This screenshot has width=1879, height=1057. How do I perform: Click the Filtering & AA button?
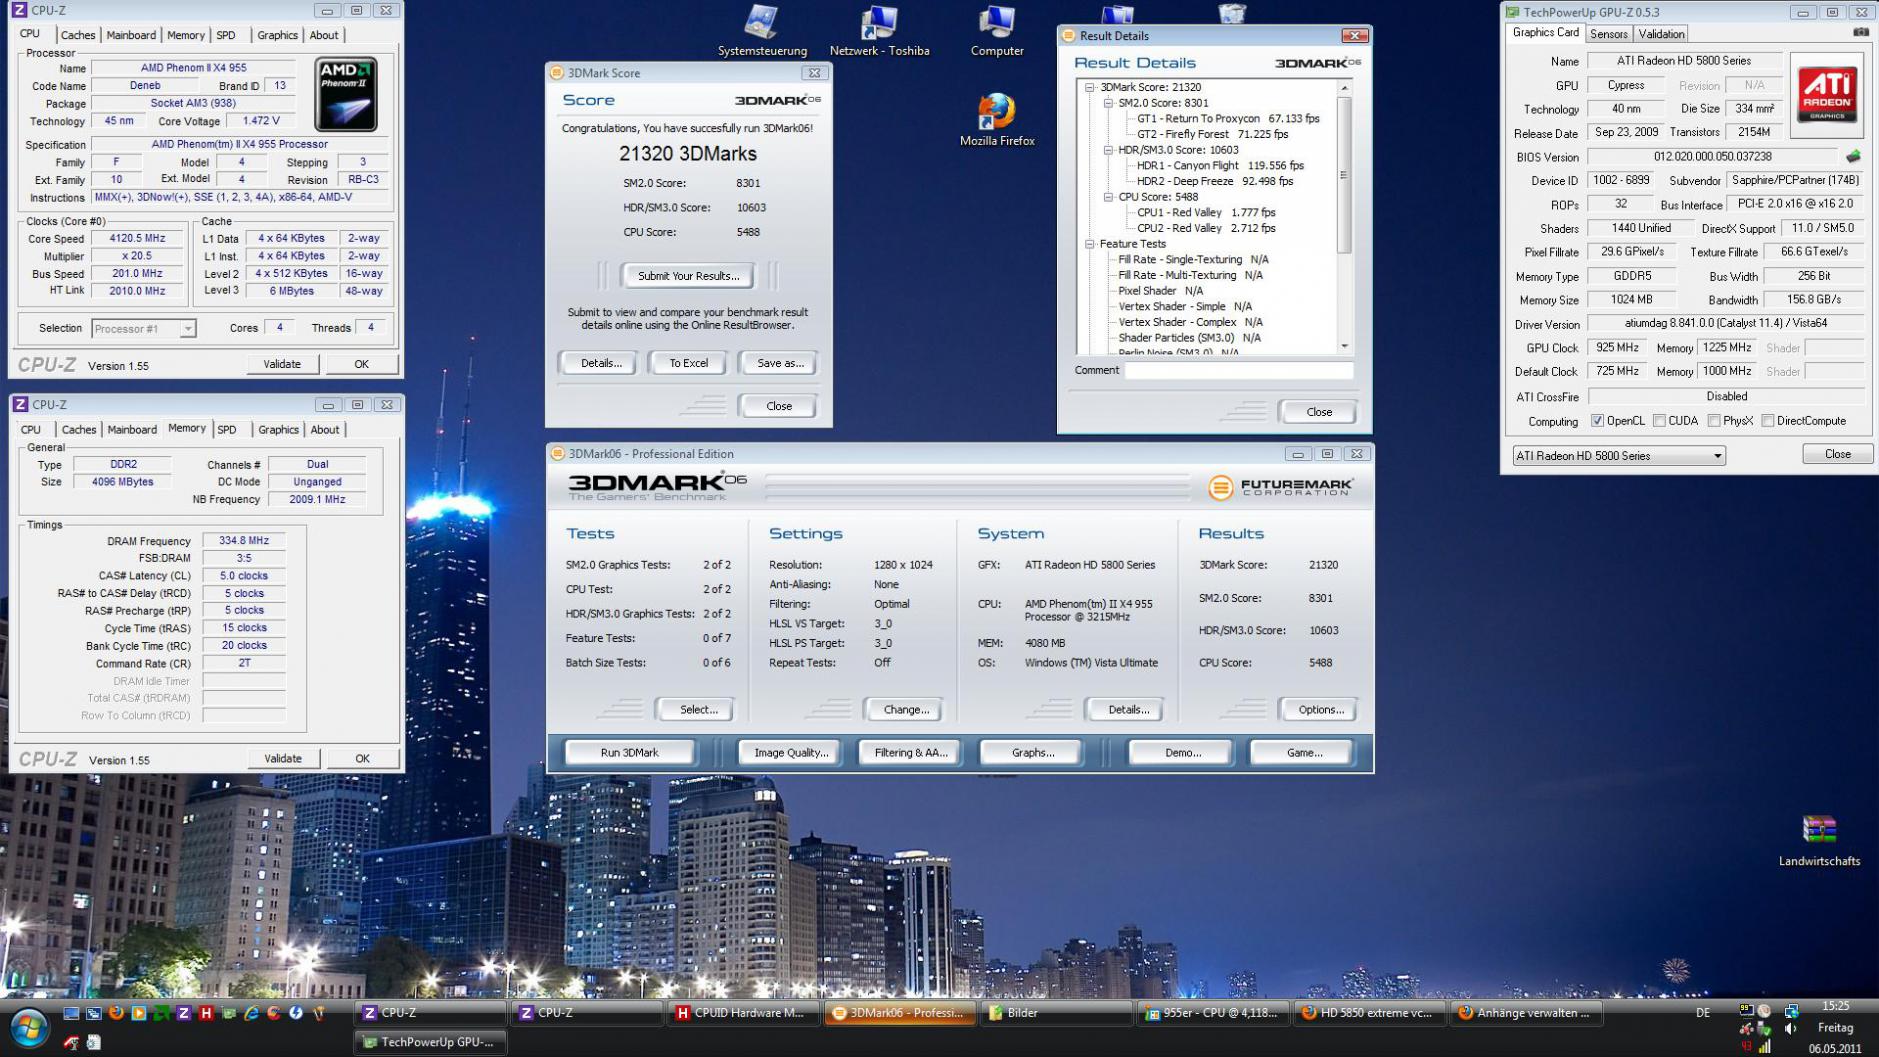coord(910,753)
